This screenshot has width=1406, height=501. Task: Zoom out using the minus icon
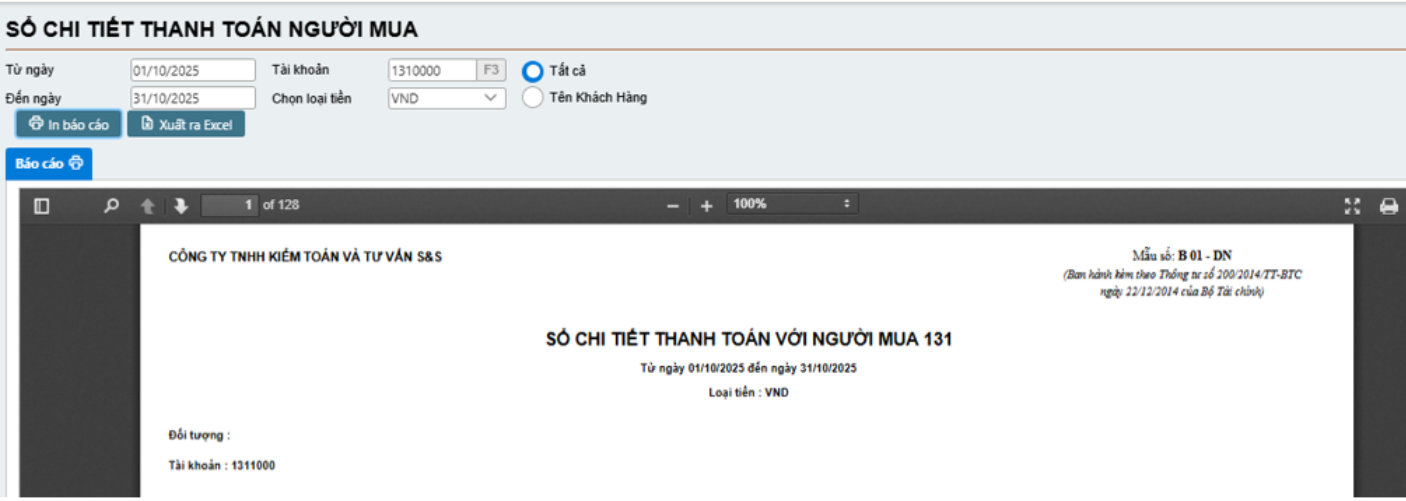[x=673, y=206]
